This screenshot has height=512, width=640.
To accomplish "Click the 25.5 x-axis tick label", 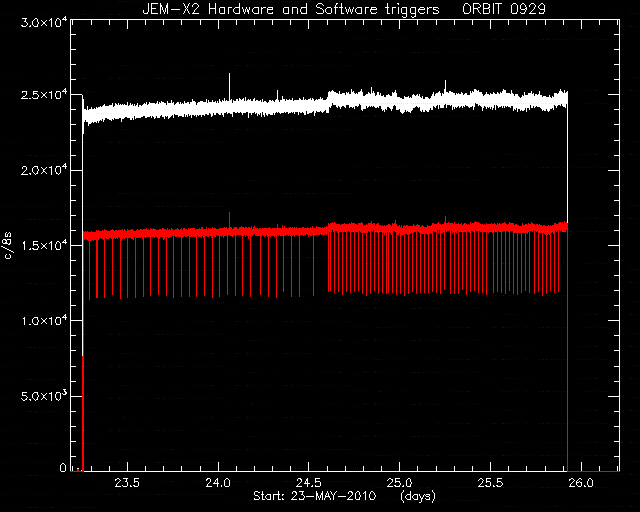I will [490, 483].
